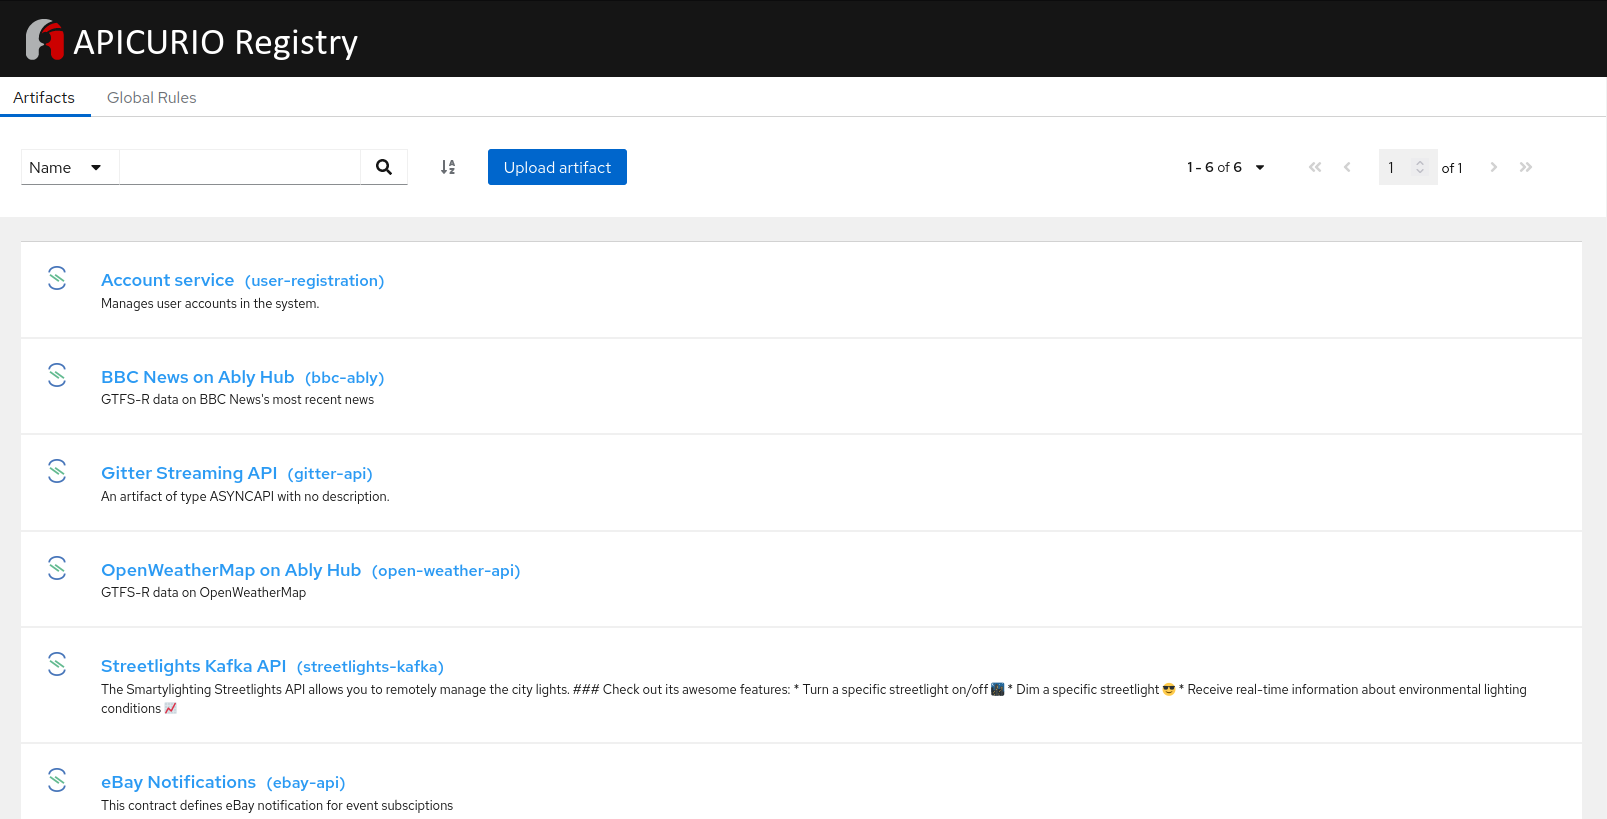This screenshot has height=819, width=1607.
Task: Click the eBay Notifications artifact type icon
Action: tap(57, 780)
